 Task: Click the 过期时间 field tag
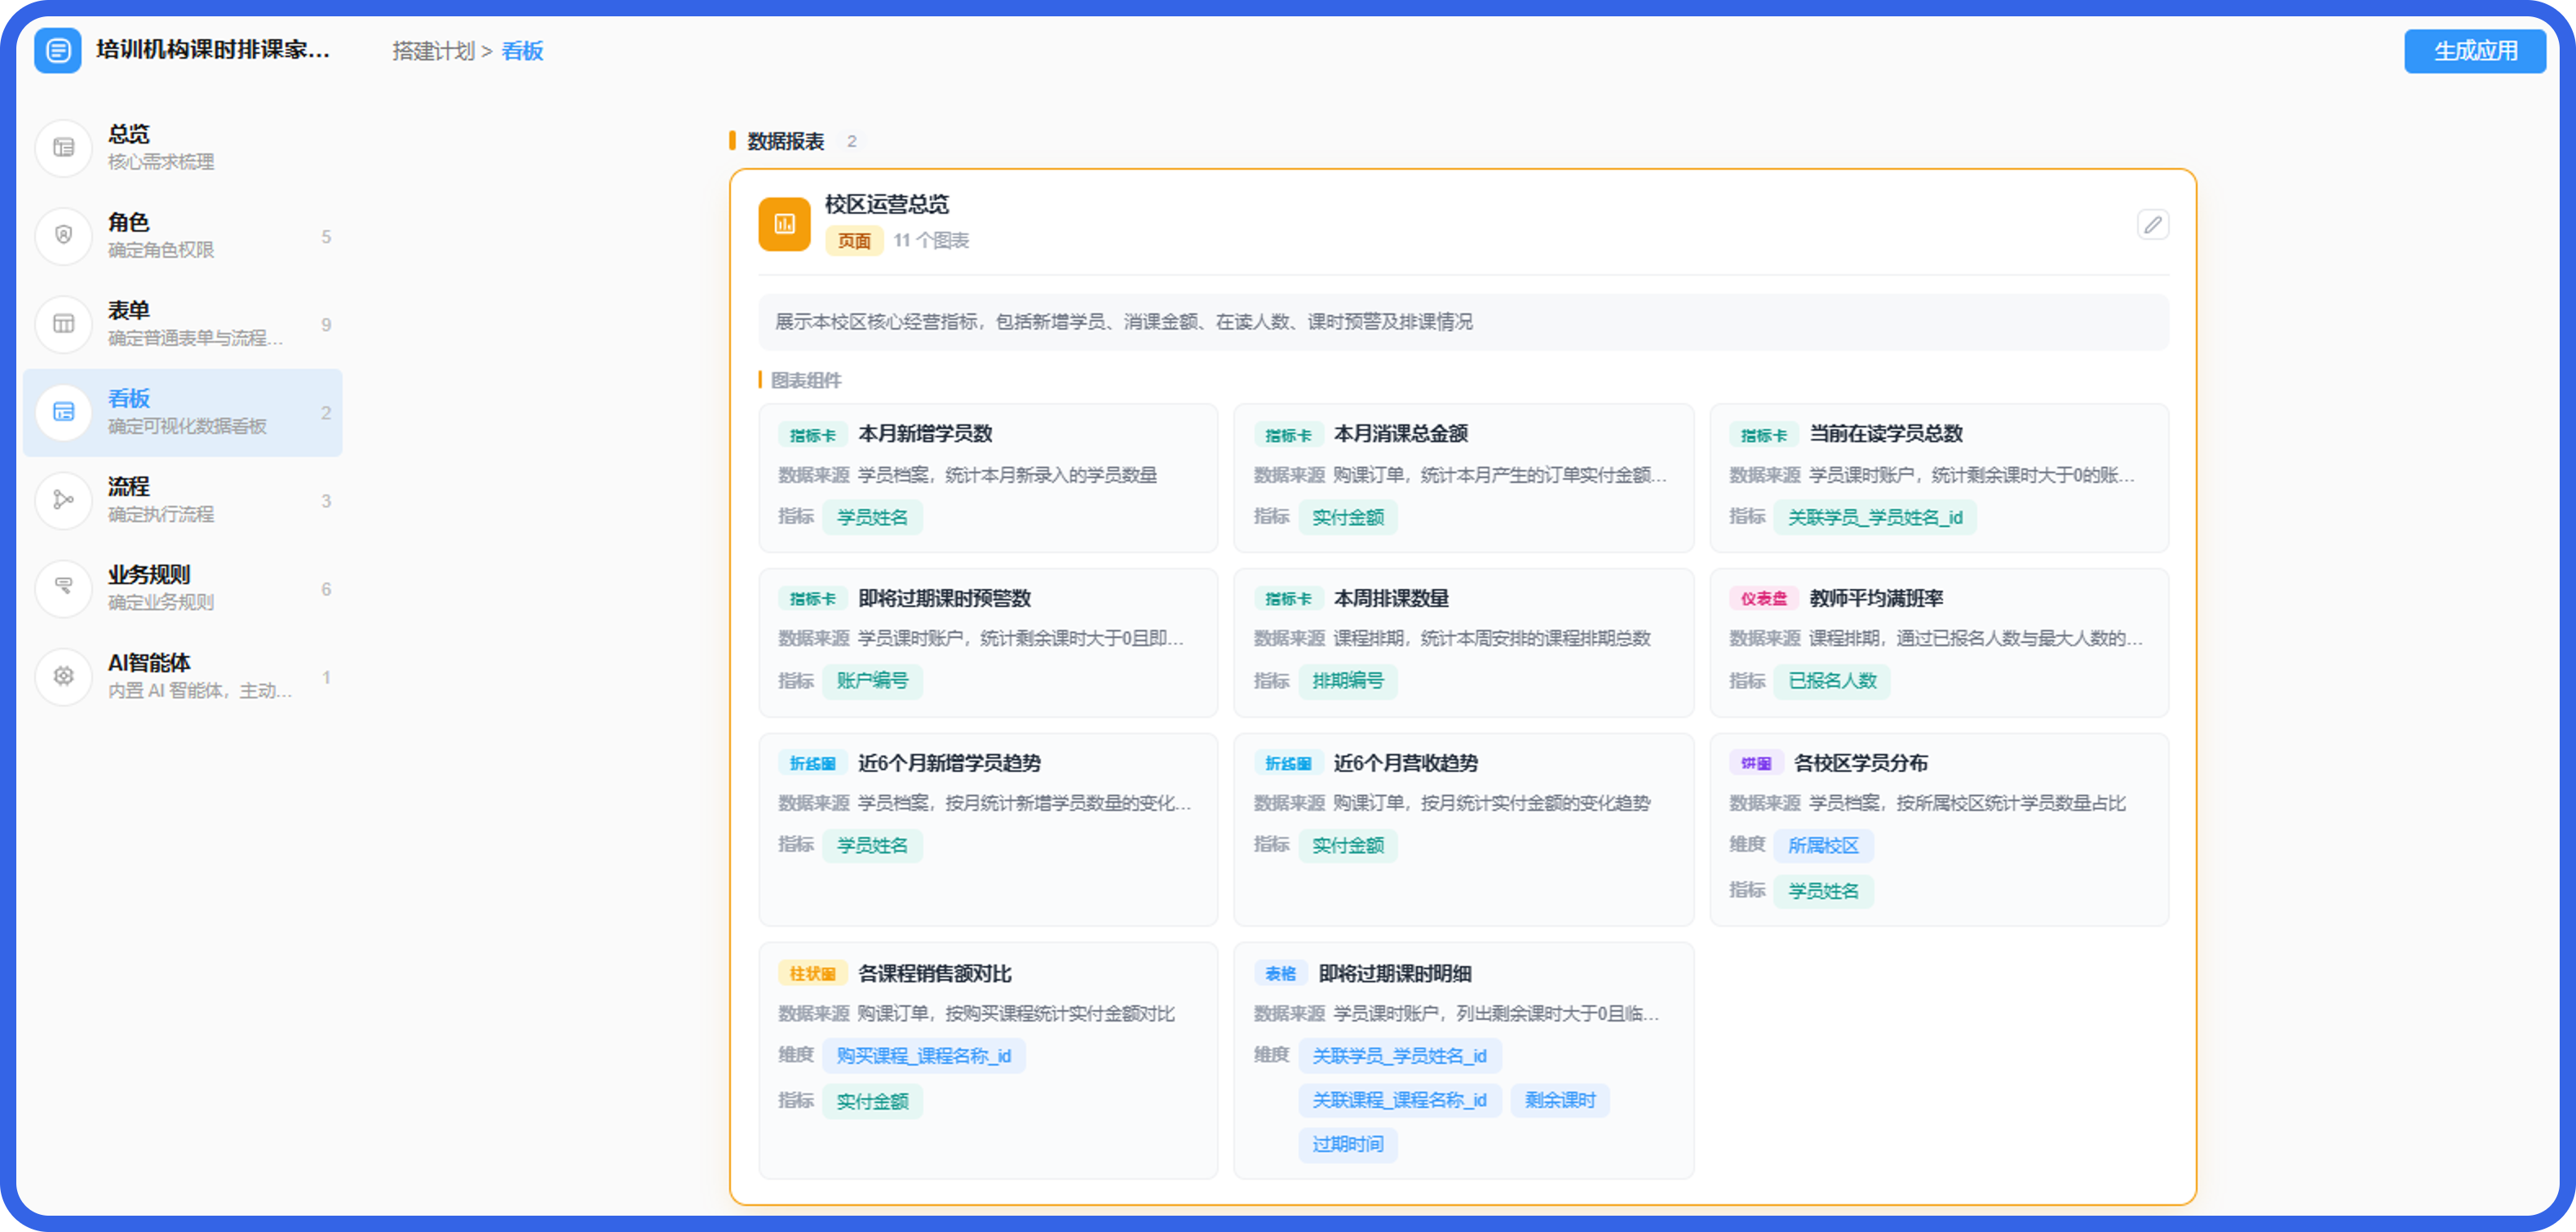click(1347, 1144)
